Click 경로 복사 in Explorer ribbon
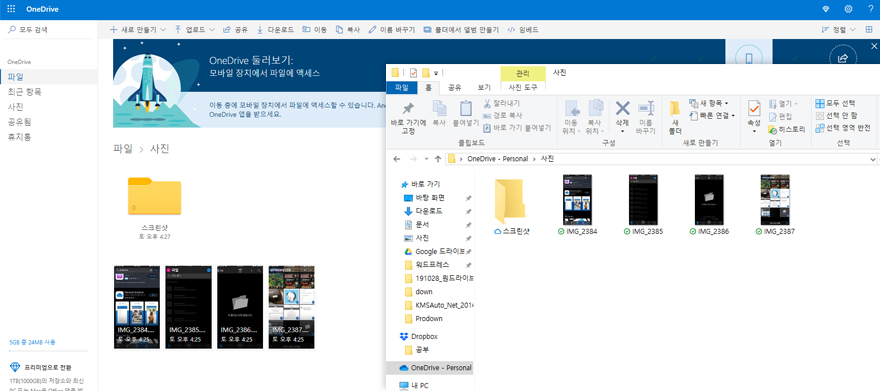 tap(503, 116)
